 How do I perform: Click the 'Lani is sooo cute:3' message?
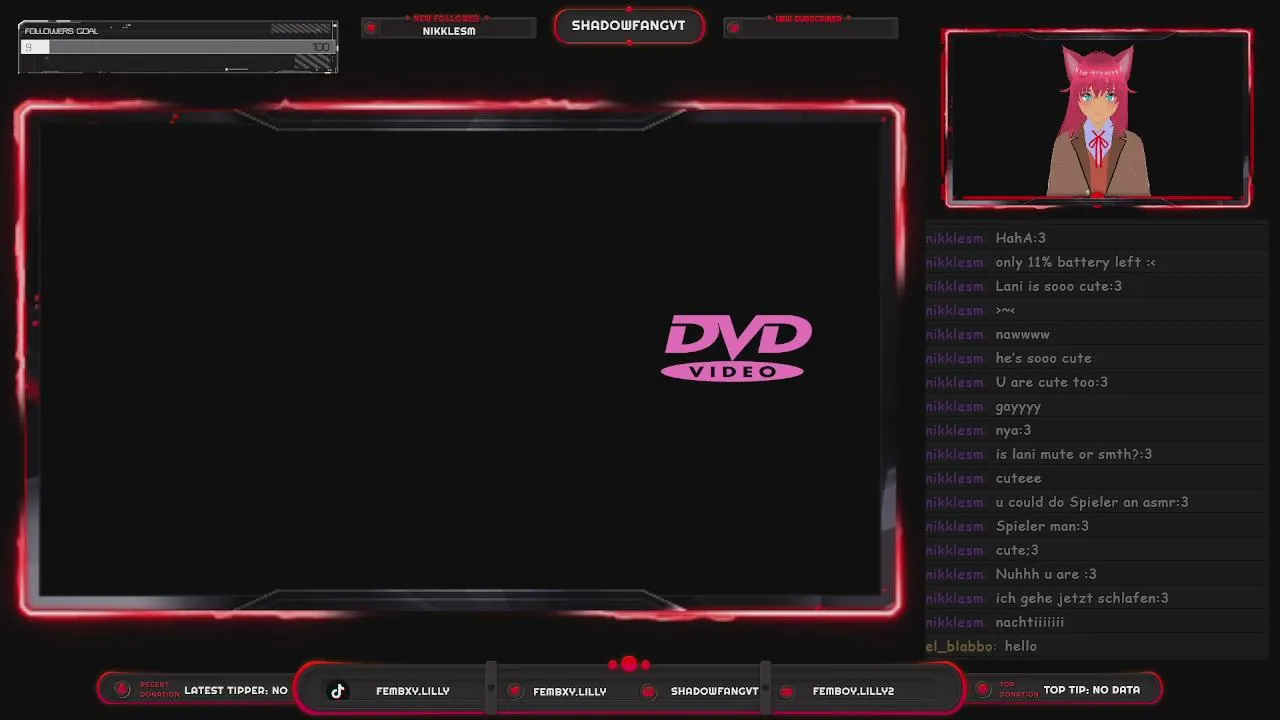click(1058, 286)
